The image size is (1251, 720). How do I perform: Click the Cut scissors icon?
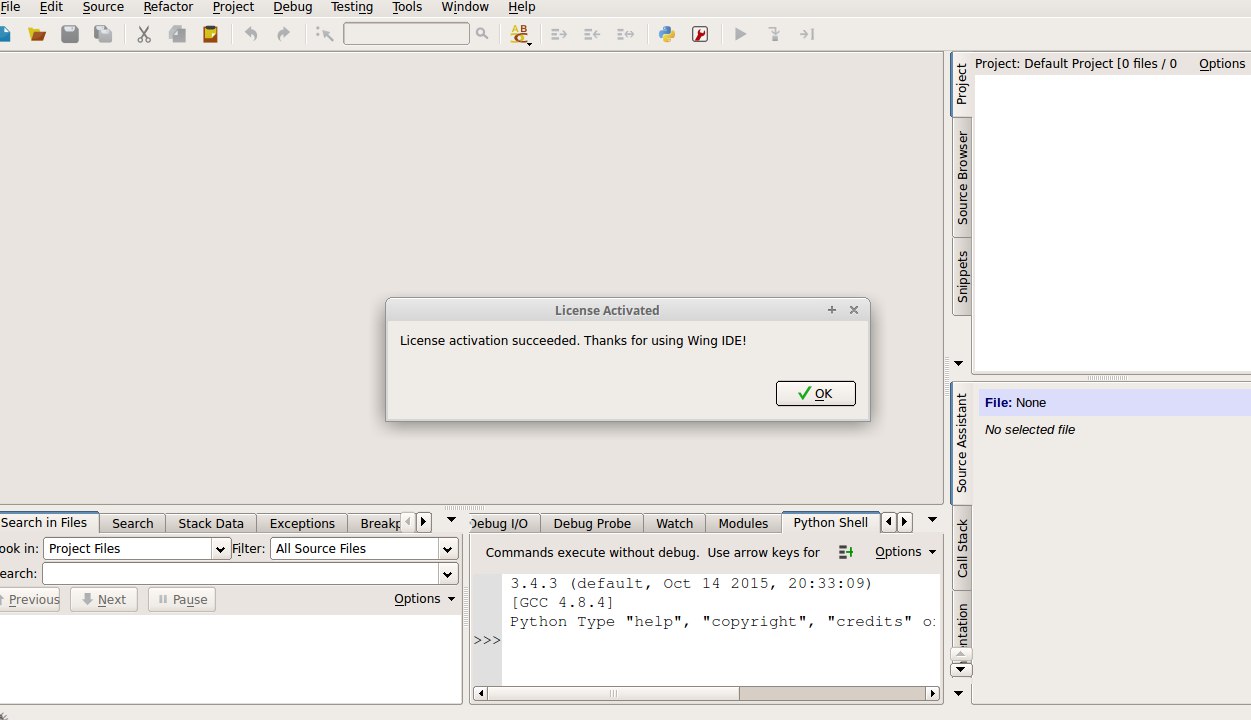click(144, 34)
